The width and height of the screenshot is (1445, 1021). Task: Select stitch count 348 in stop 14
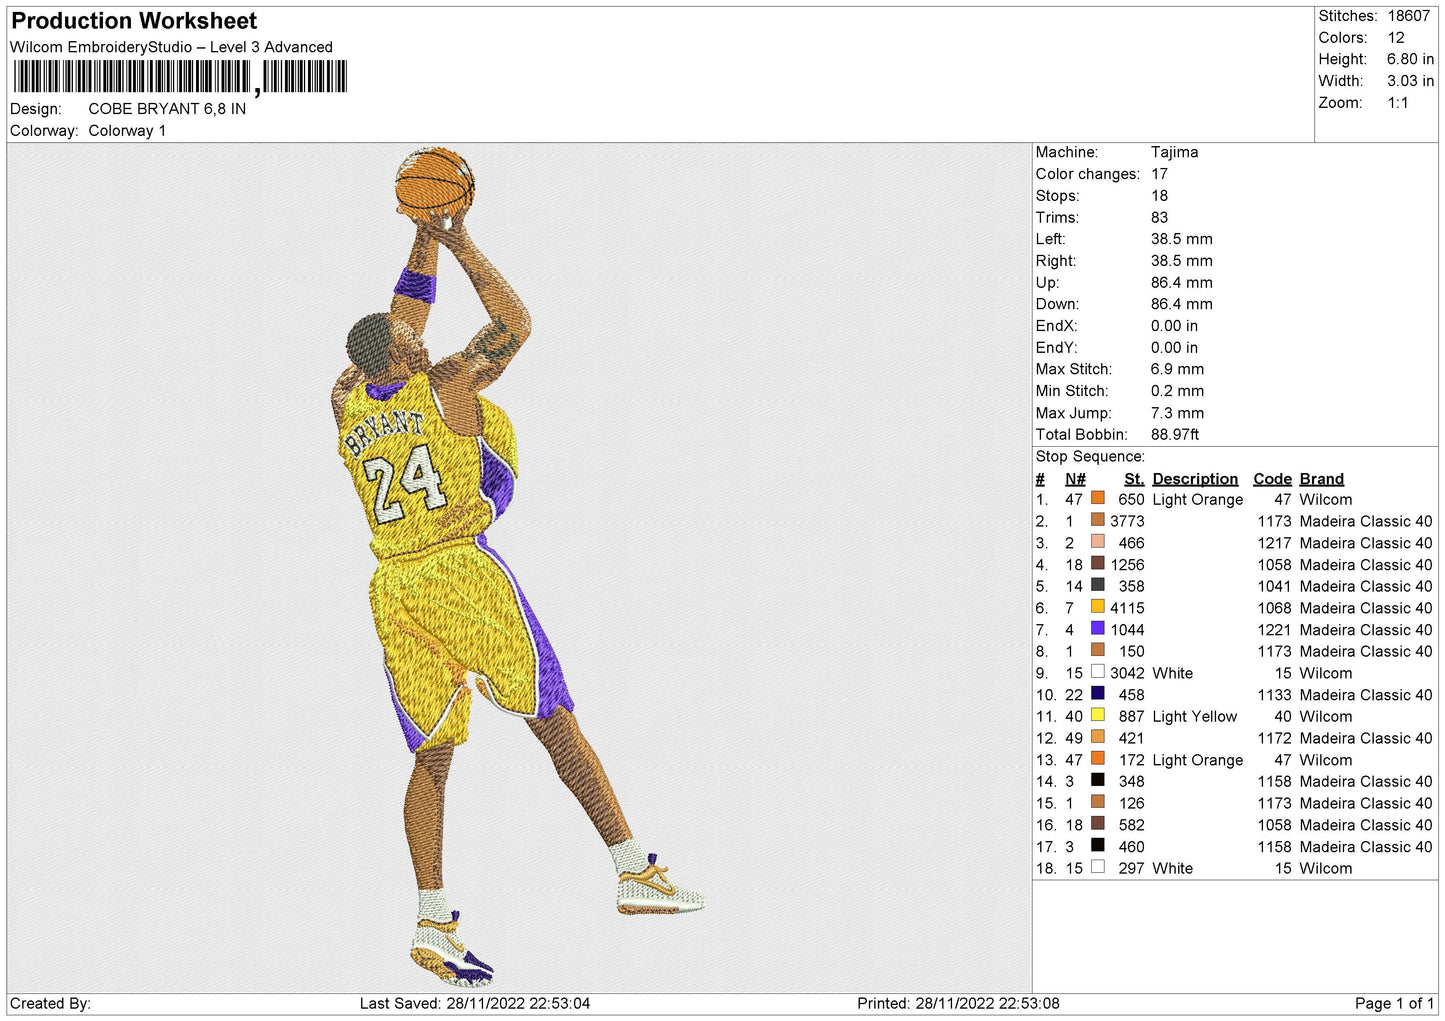pos(1131,781)
